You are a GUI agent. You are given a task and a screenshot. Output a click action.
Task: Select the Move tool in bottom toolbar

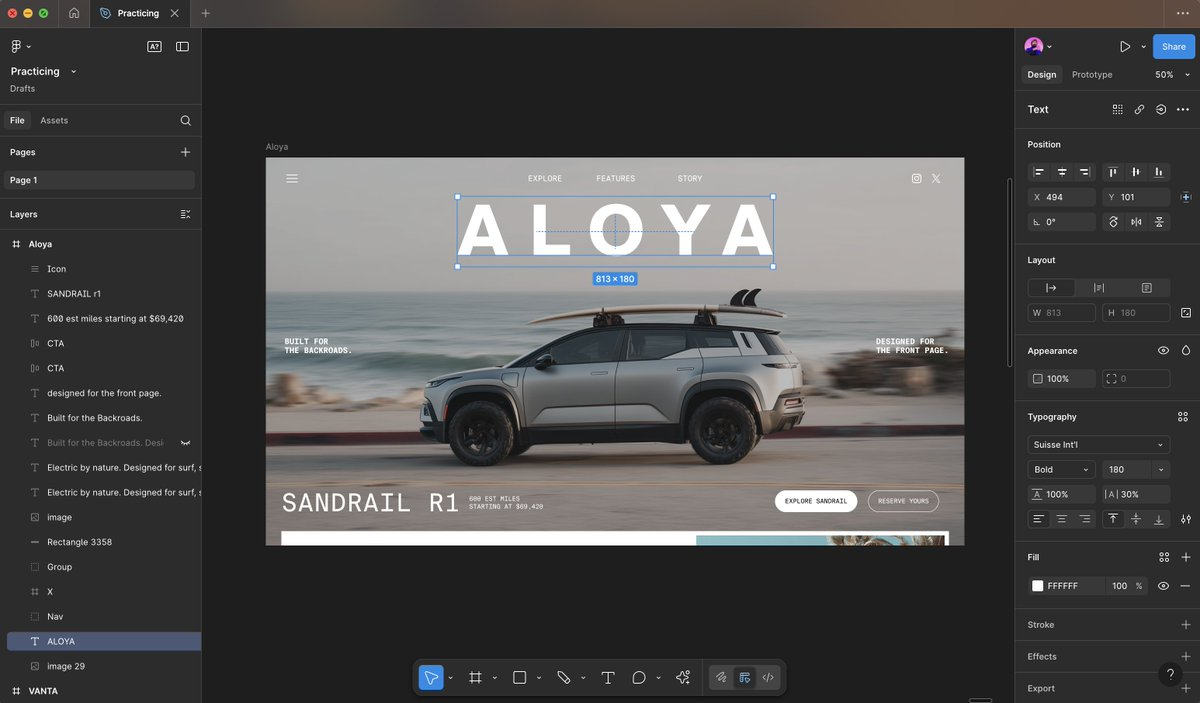[x=431, y=678]
